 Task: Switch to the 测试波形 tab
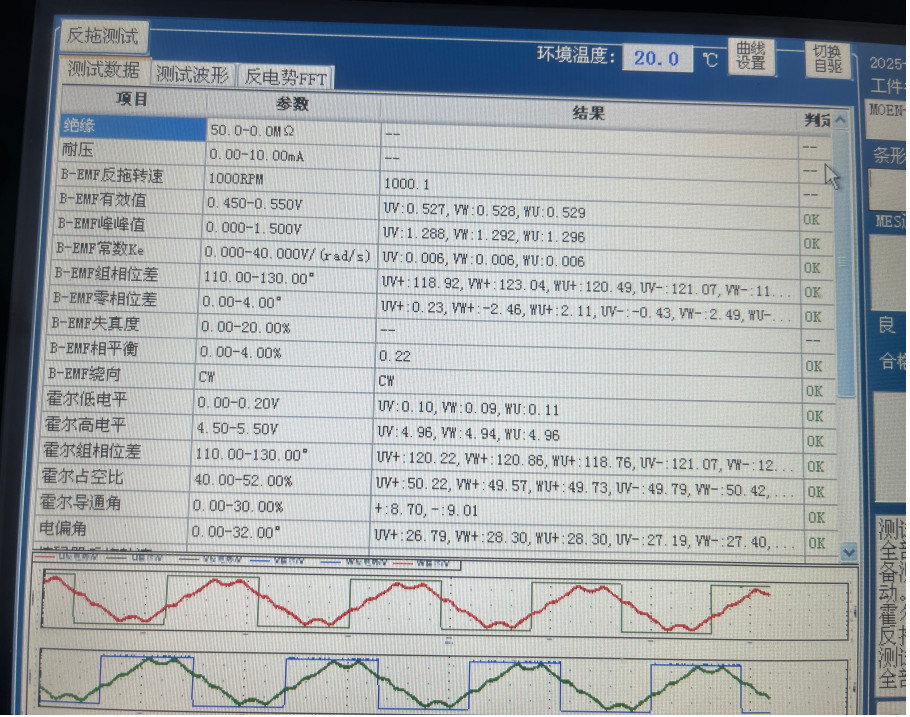click(x=192, y=75)
